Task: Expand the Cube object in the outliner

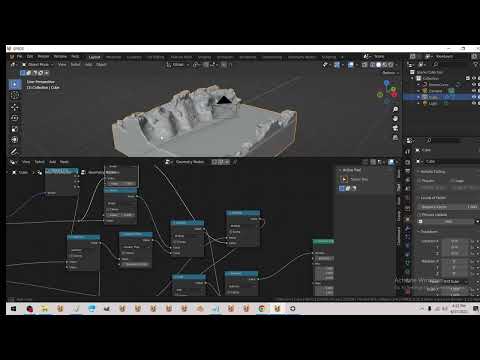Action: tap(419, 97)
